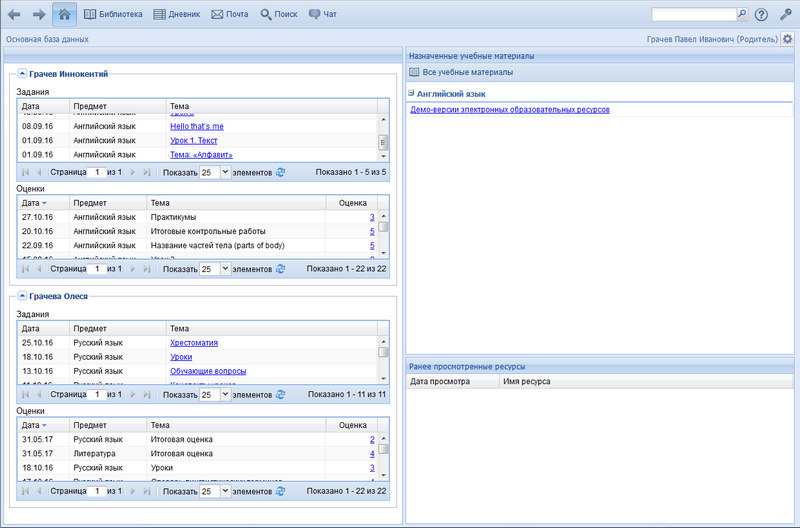Click the back arrow navigation icon

click(14, 15)
